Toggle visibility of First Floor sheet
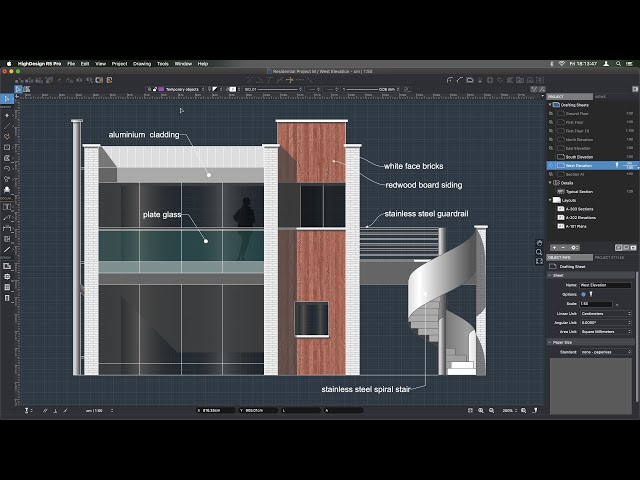Viewport: 640px width, 480px height. tap(551, 122)
